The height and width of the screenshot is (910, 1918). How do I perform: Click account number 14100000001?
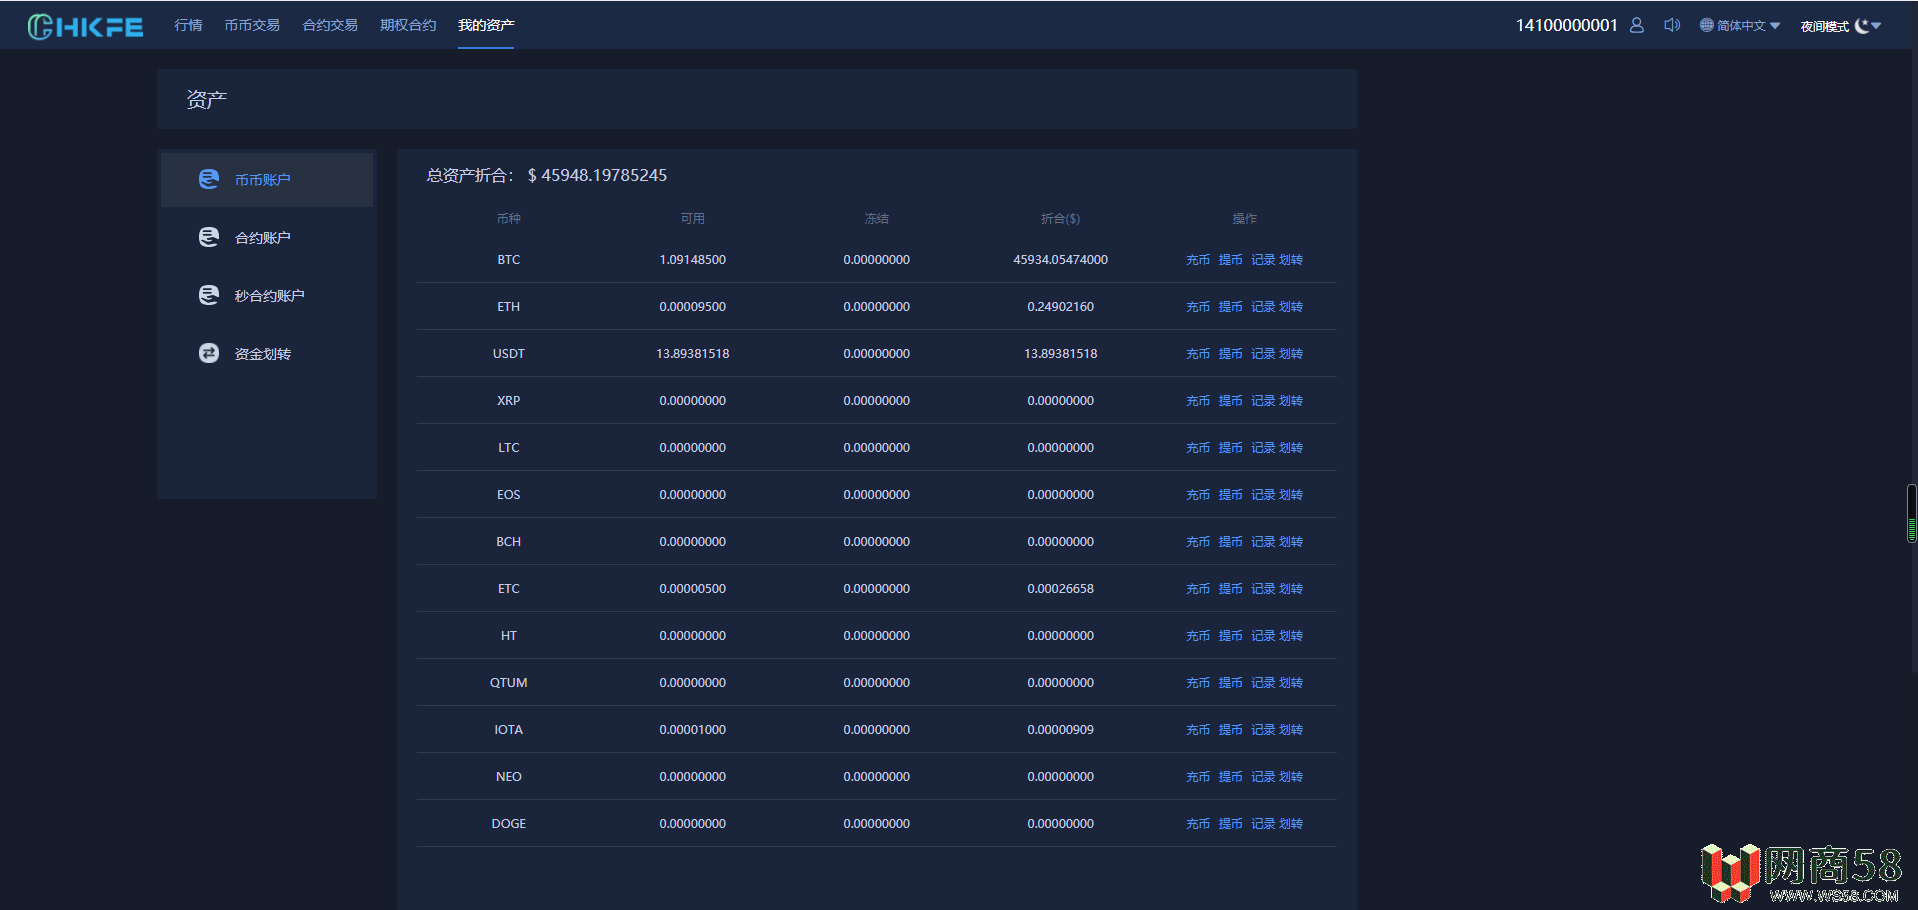[x=1566, y=25]
